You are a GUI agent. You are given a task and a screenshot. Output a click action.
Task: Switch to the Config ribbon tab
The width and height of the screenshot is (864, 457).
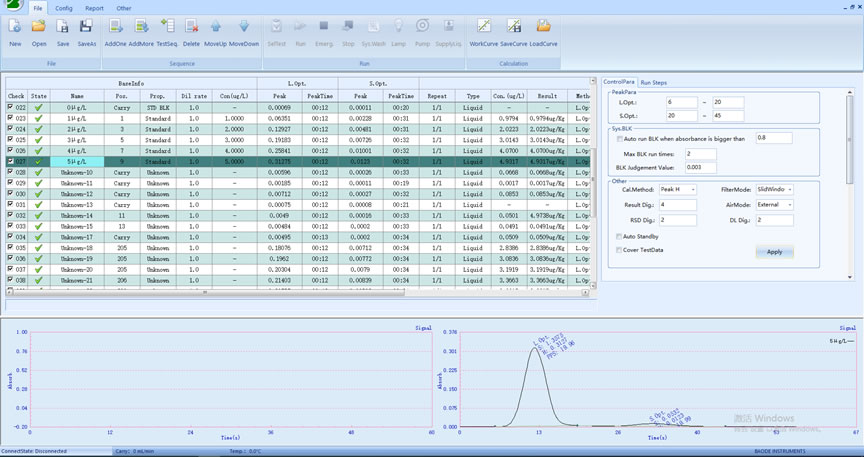pyautogui.click(x=64, y=8)
